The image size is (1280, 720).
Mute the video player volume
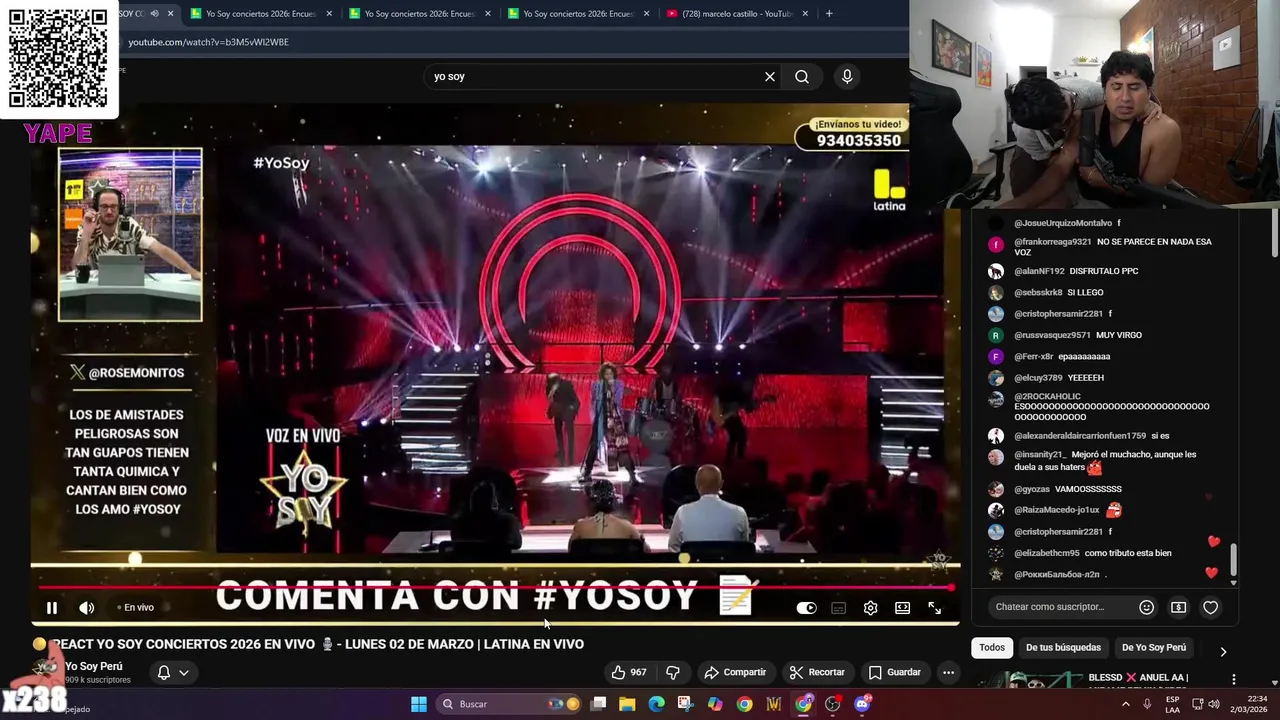pyautogui.click(x=87, y=607)
